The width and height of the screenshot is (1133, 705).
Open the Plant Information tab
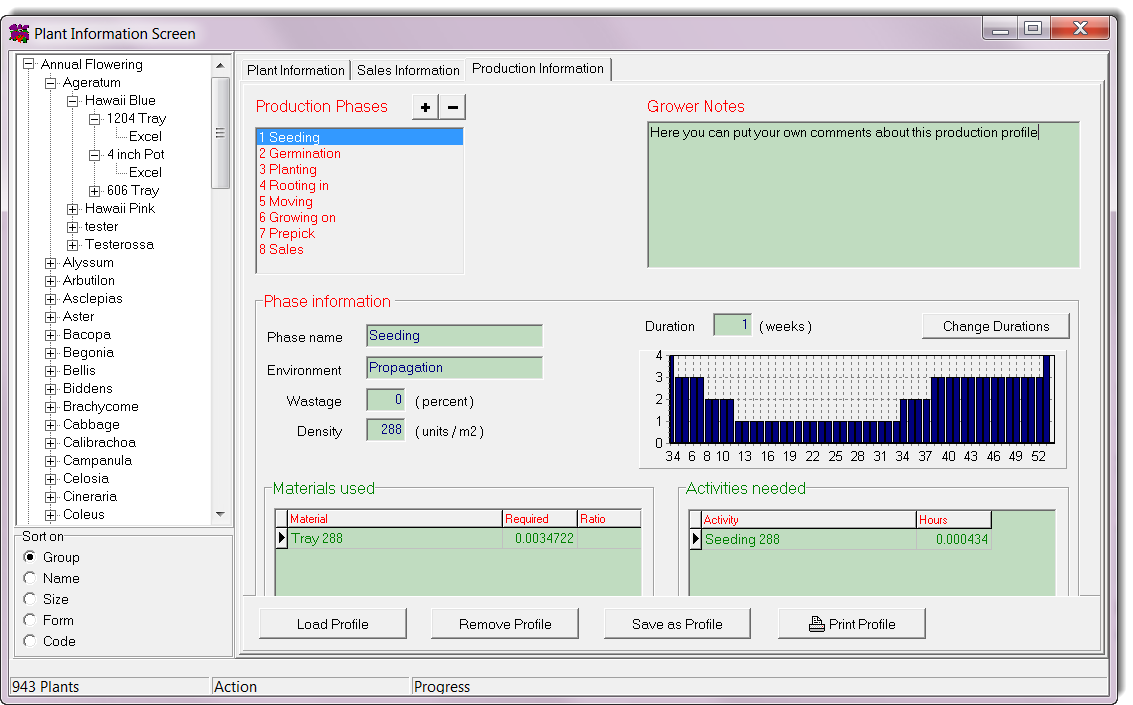295,70
